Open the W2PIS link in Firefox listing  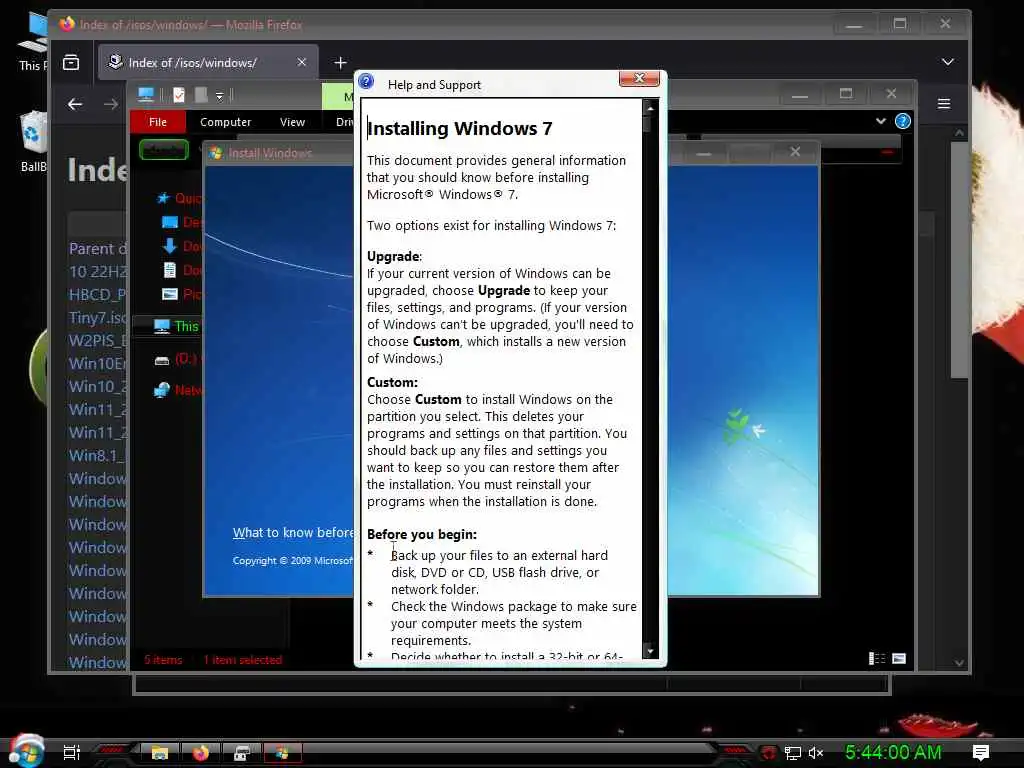click(98, 340)
